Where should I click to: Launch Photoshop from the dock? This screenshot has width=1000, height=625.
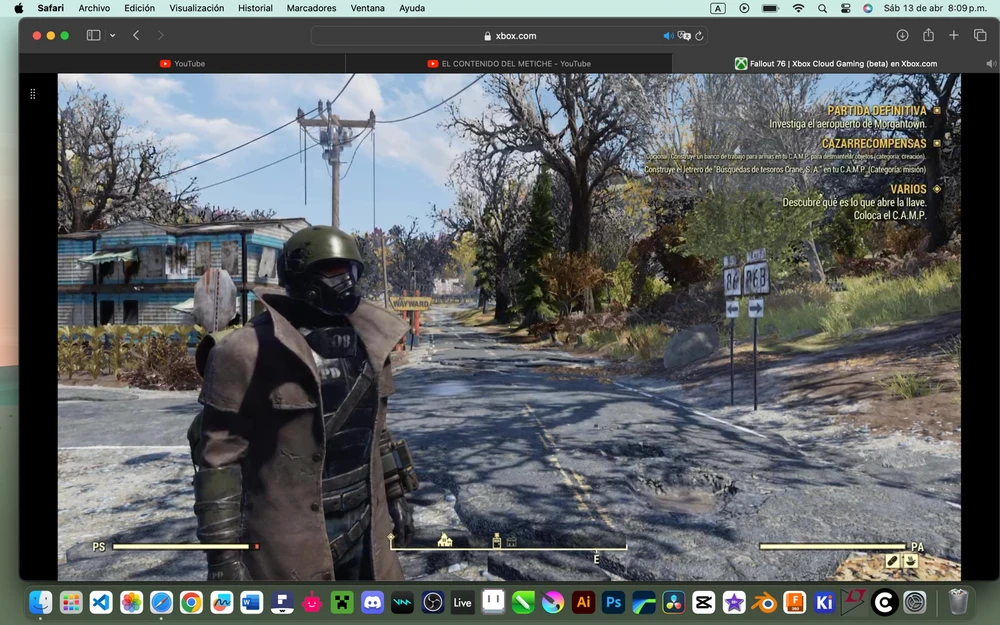(613, 602)
